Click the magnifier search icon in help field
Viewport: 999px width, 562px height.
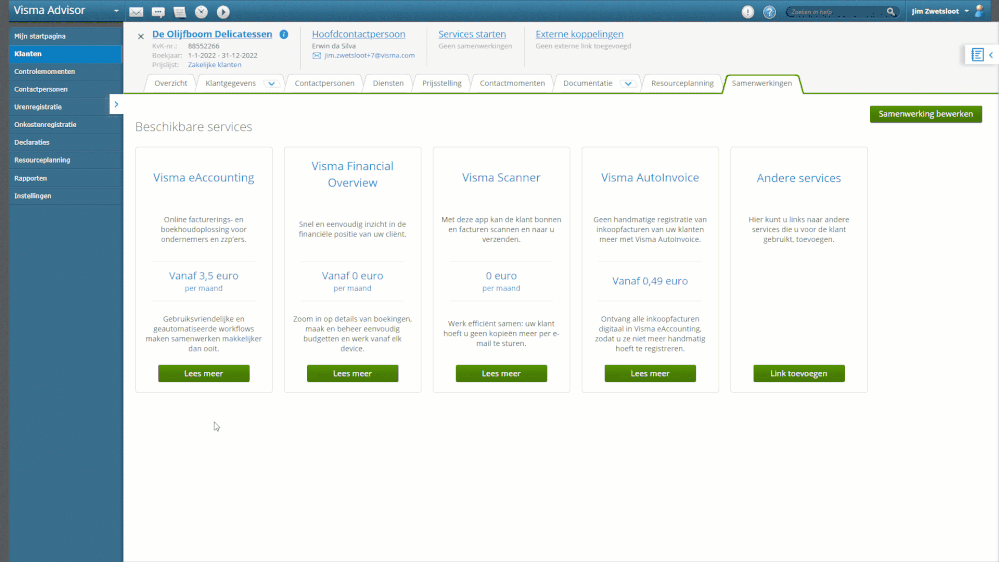891,11
